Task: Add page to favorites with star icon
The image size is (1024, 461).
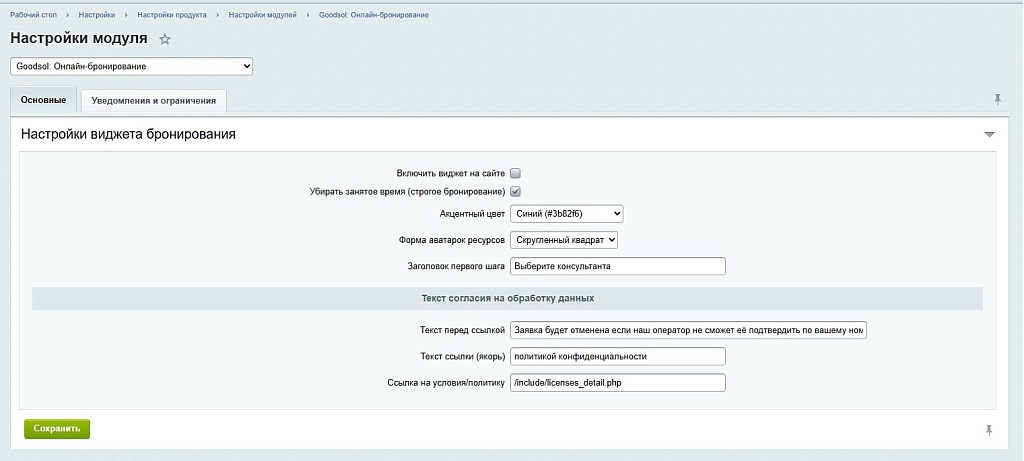Action: 165,39
